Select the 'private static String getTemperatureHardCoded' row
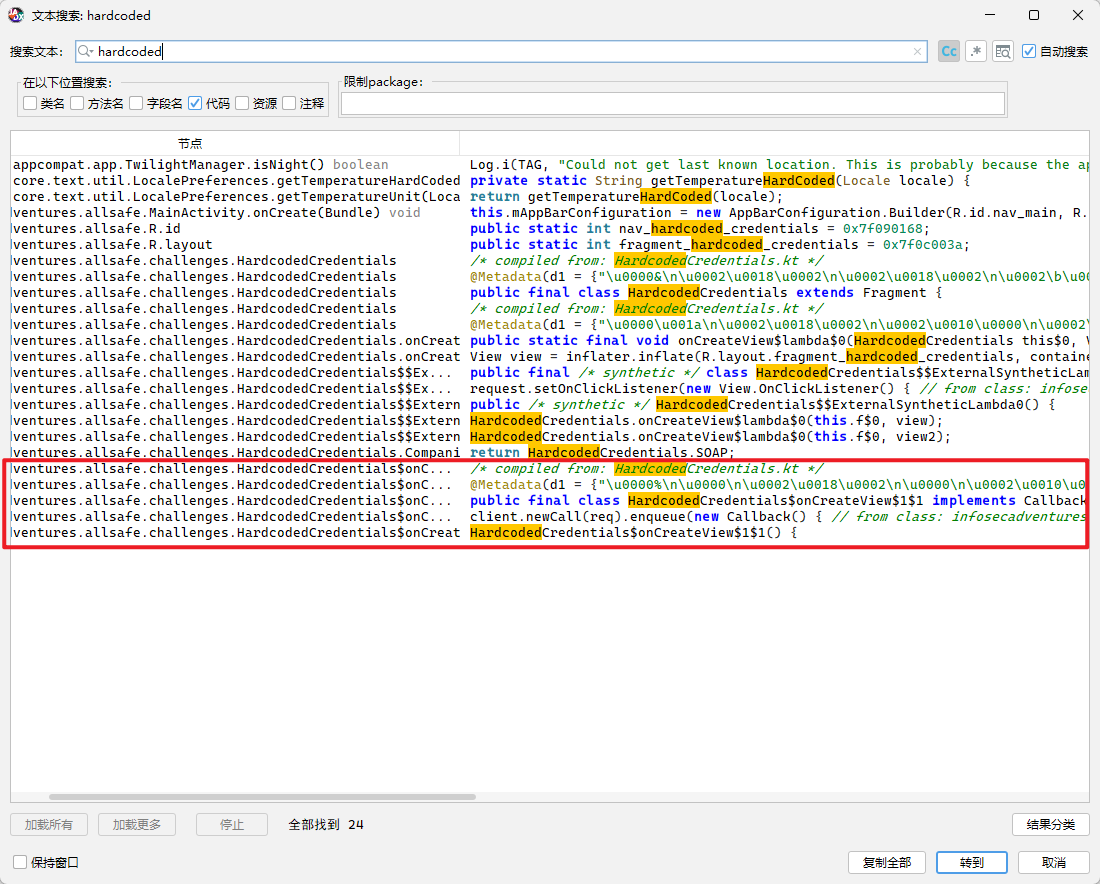 point(550,181)
